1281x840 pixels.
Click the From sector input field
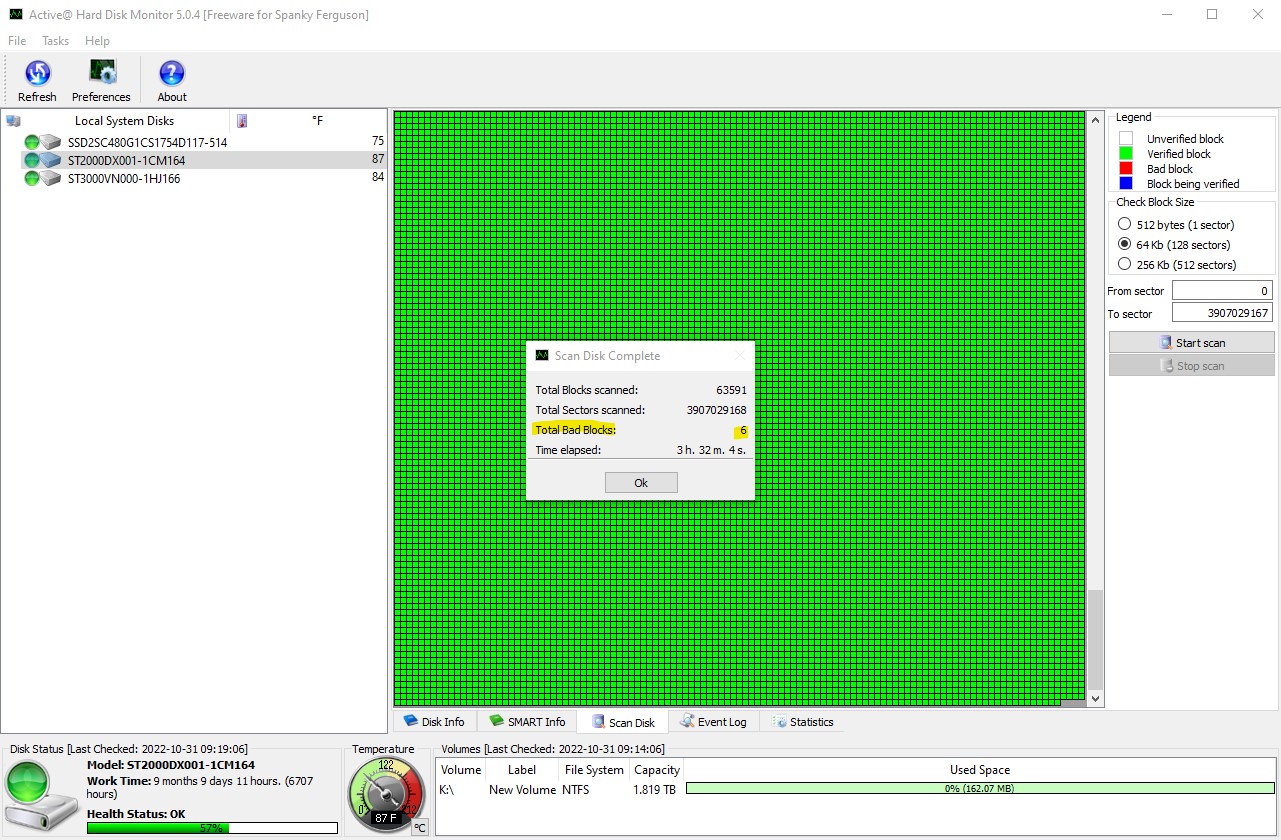1221,291
